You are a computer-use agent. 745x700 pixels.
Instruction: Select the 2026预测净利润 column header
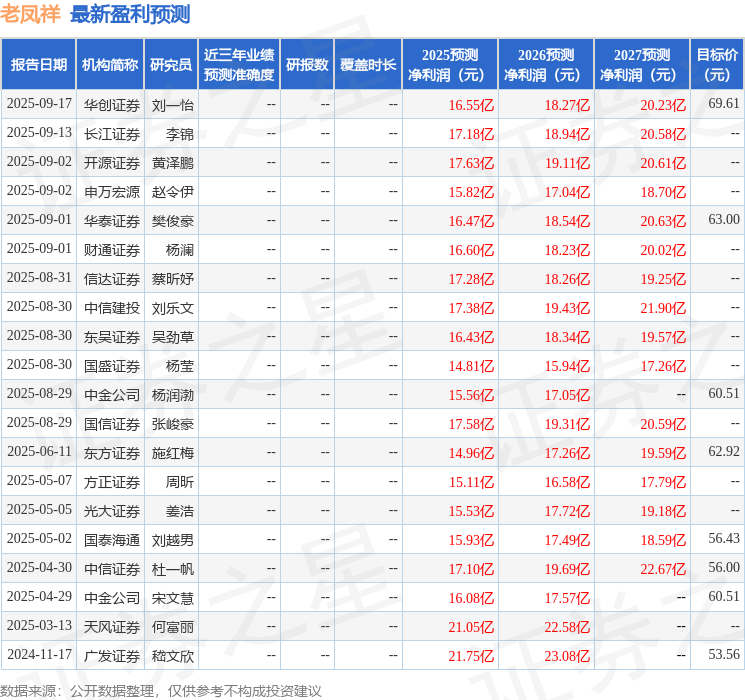(546, 65)
